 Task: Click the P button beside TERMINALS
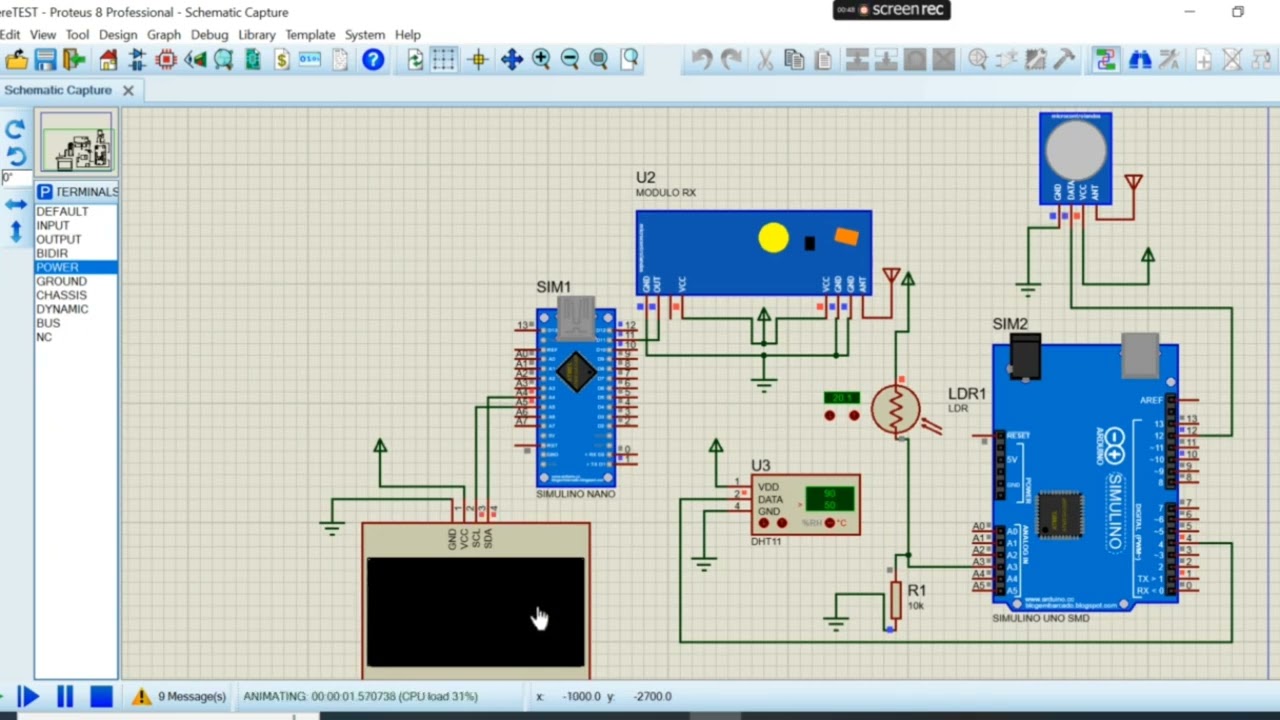pyautogui.click(x=44, y=191)
